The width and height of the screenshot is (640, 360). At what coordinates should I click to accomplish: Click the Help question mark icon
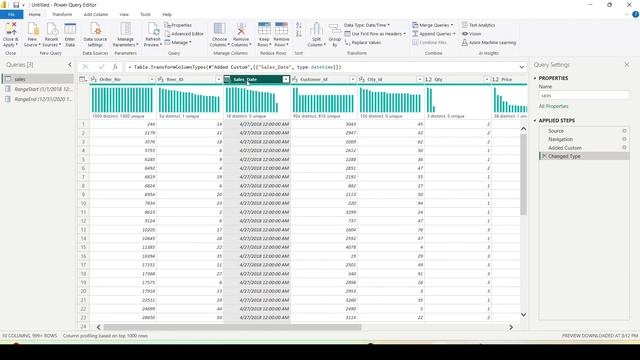[636, 14]
